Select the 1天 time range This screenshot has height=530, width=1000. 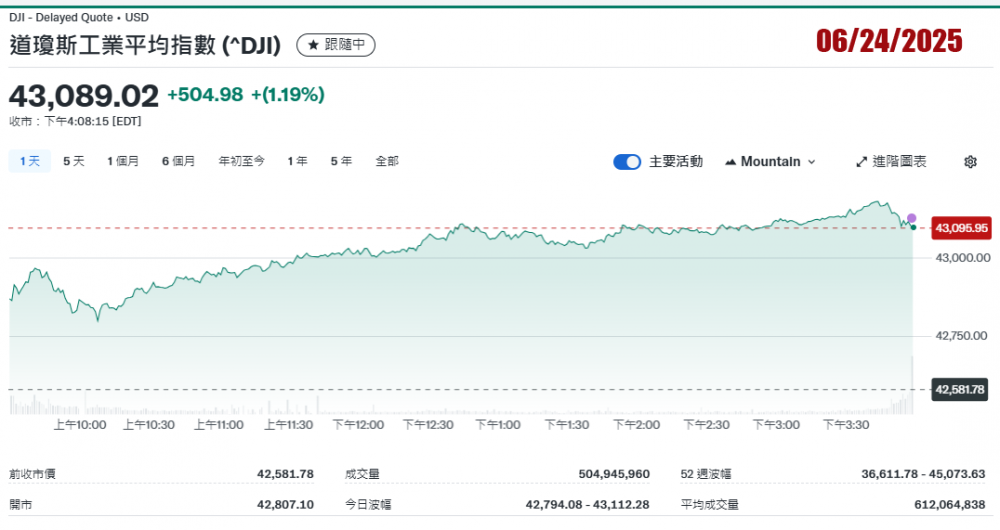29,161
